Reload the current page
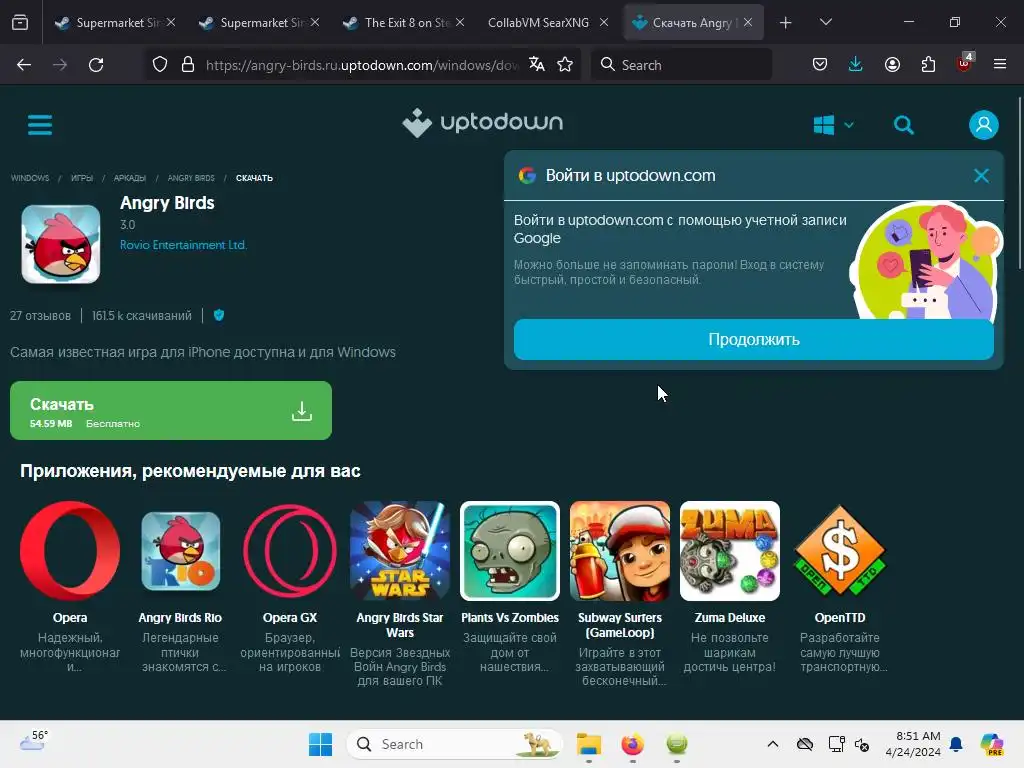Viewport: 1024px width, 768px height. tap(96, 65)
